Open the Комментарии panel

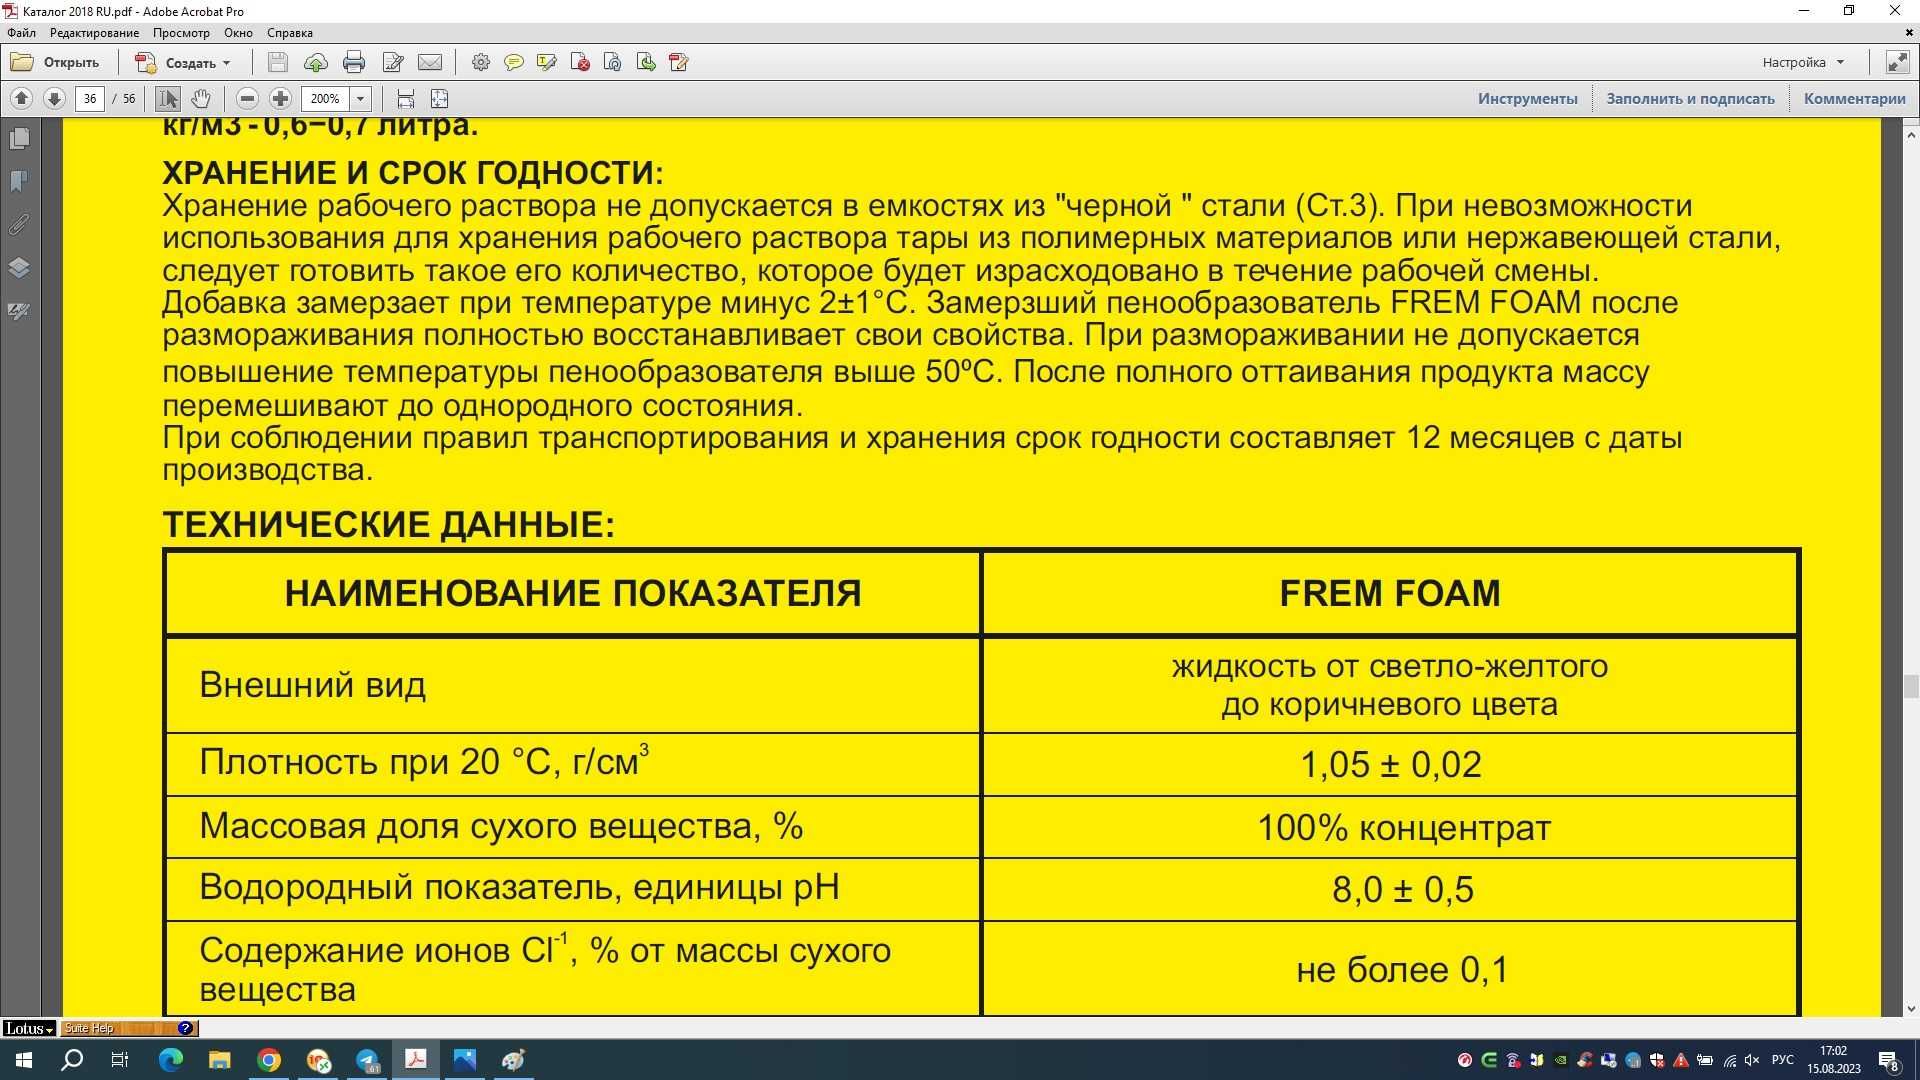pyautogui.click(x=1855, y=98)
